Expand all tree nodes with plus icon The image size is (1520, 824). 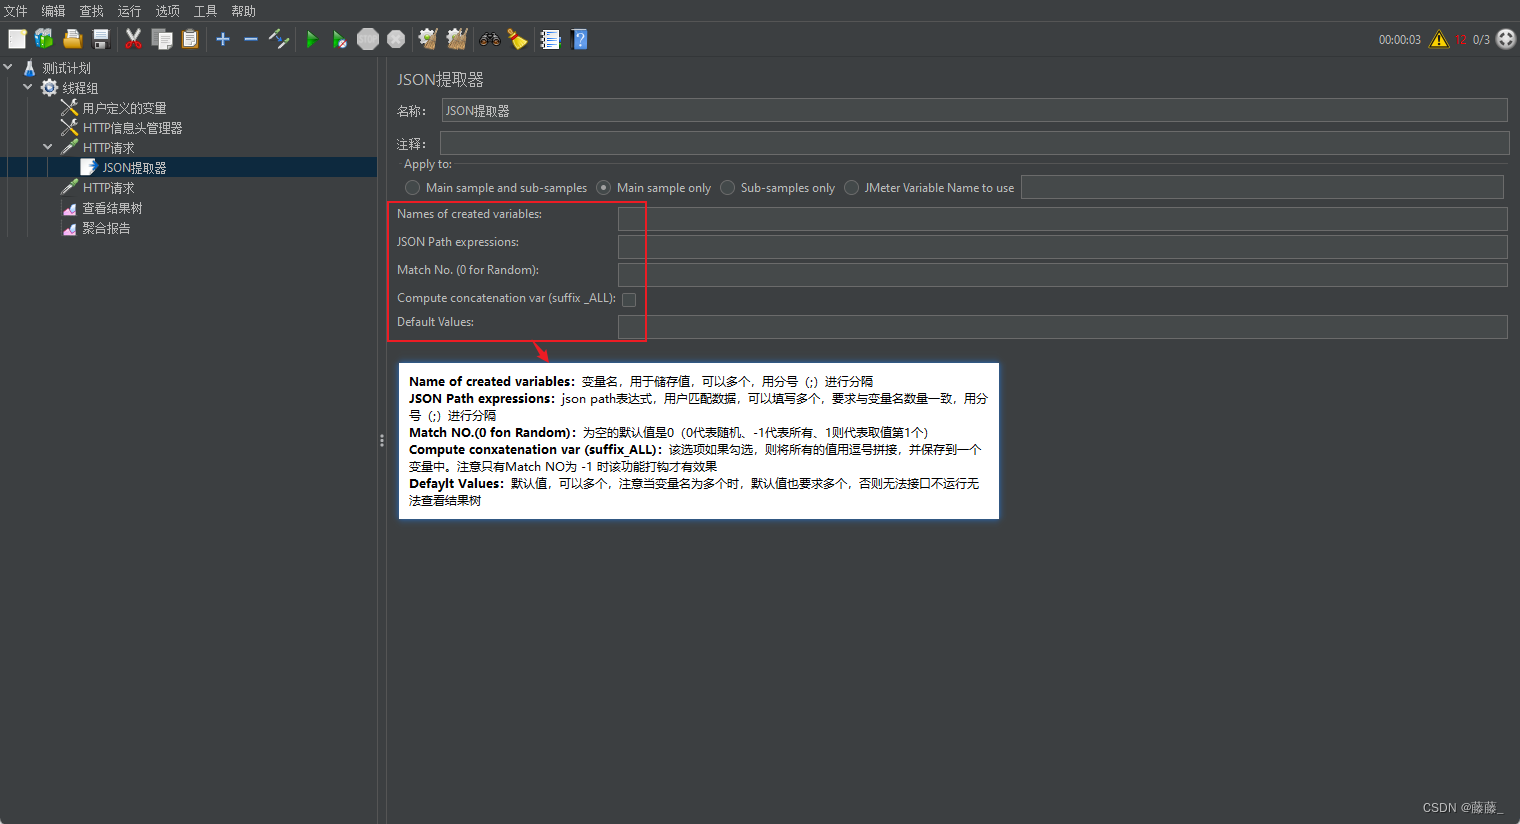pos(223,39)
